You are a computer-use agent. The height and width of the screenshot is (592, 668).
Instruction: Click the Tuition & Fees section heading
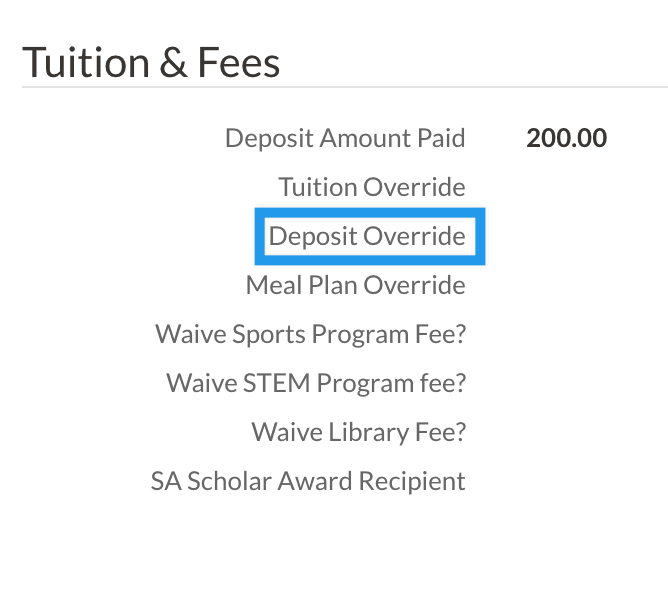[151, 62]
